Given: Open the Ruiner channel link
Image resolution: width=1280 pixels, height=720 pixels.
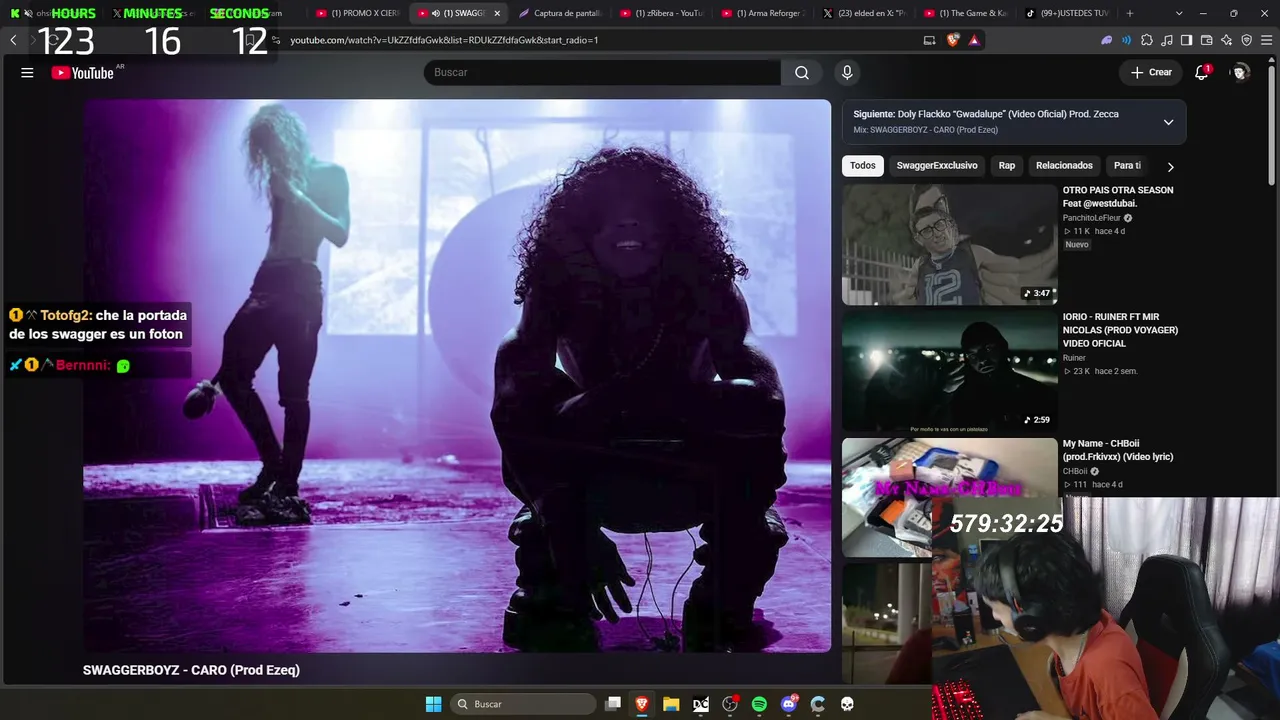Looking at the screenshot, I should (x=1074, y=358).
